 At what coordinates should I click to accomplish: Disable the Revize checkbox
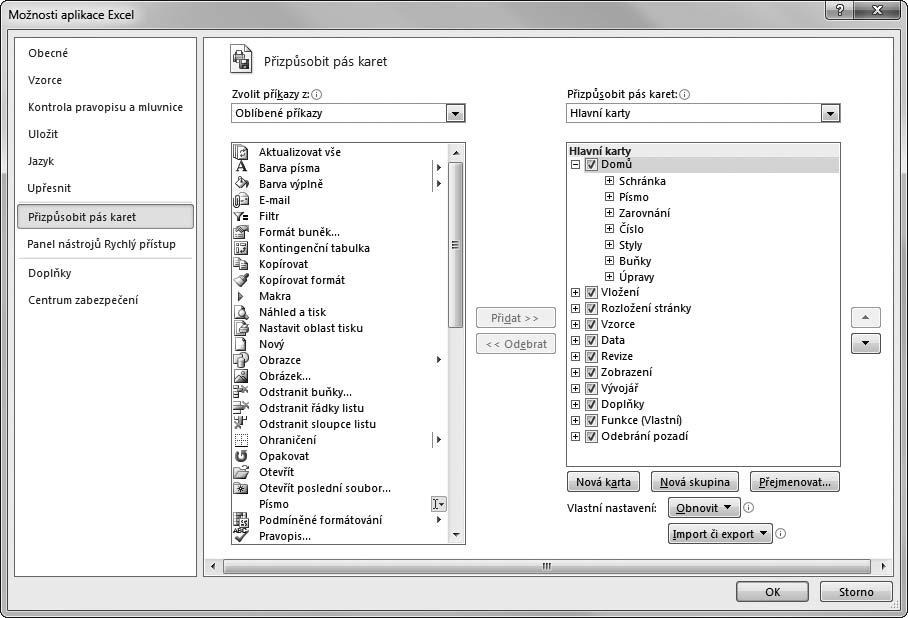coord(591,356)
